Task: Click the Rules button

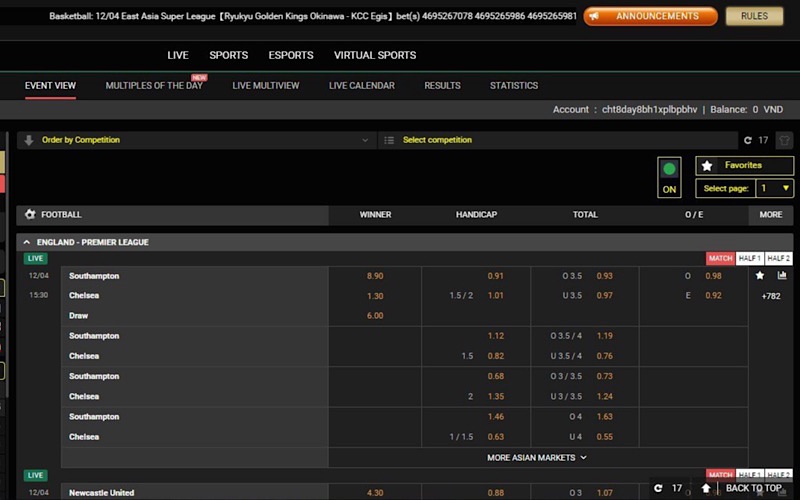Action: (755, 16)
